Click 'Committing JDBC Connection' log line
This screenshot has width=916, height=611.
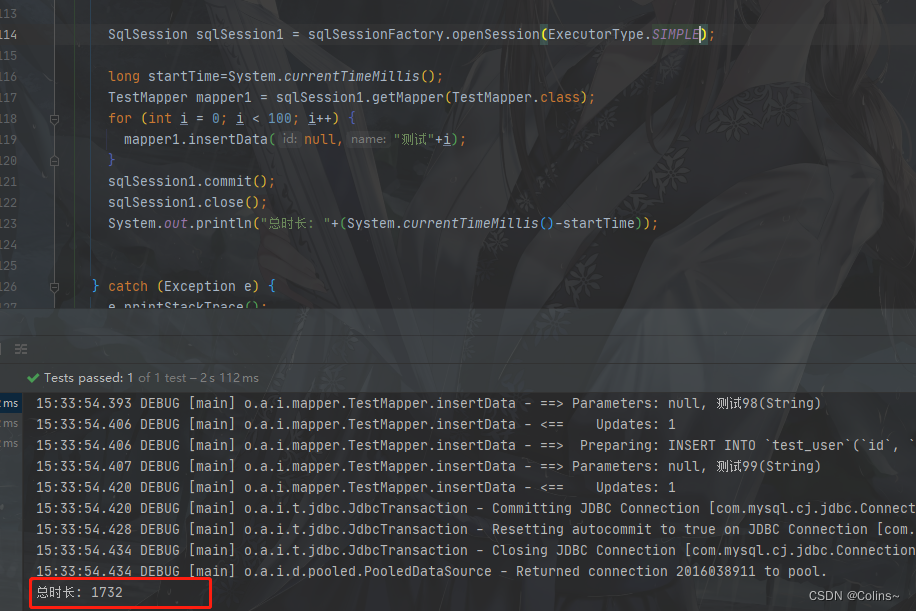[476, 509]
